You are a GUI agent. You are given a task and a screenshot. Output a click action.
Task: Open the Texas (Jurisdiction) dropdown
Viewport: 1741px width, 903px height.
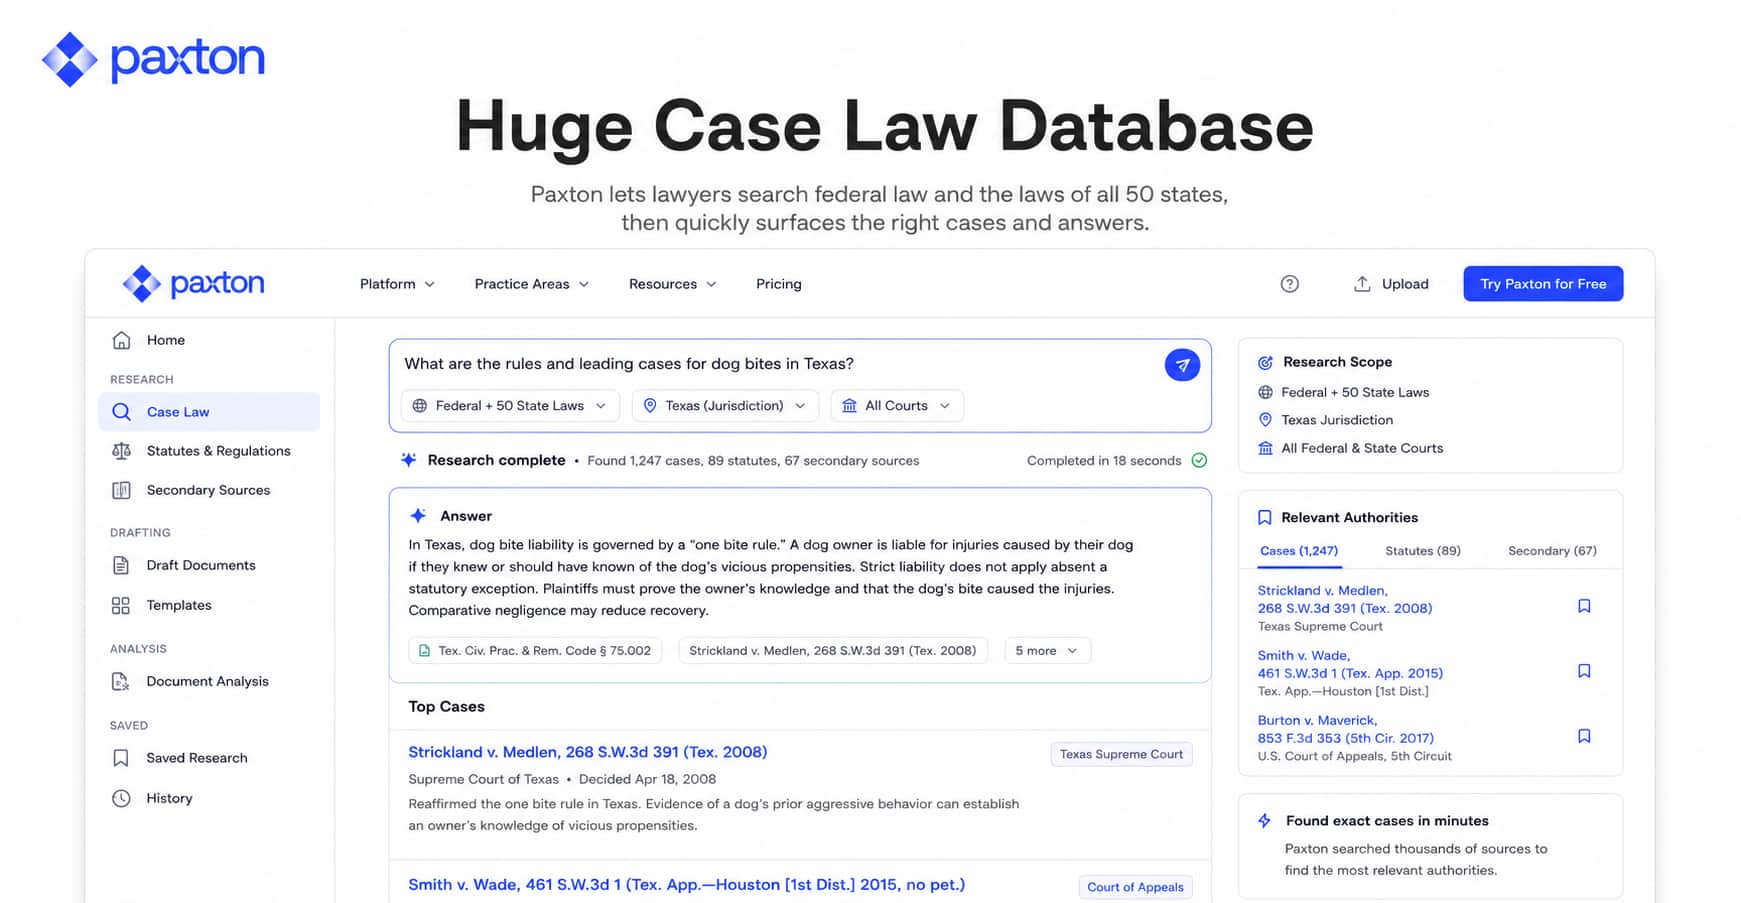coord(725,405)
